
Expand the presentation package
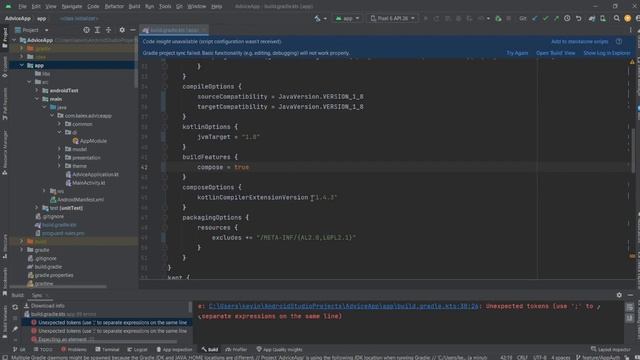point(59,158)
